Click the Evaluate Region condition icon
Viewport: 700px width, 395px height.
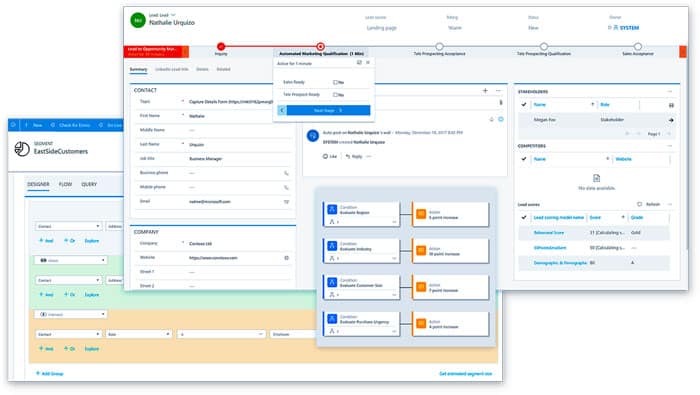tap(332, 209)
